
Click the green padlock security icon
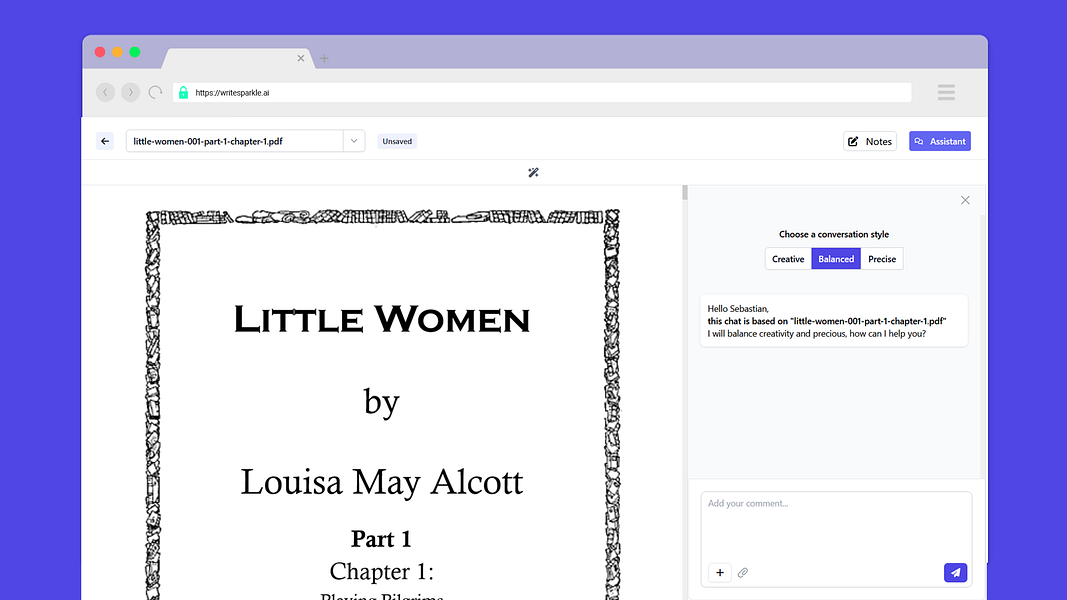[x=183, y=93]
